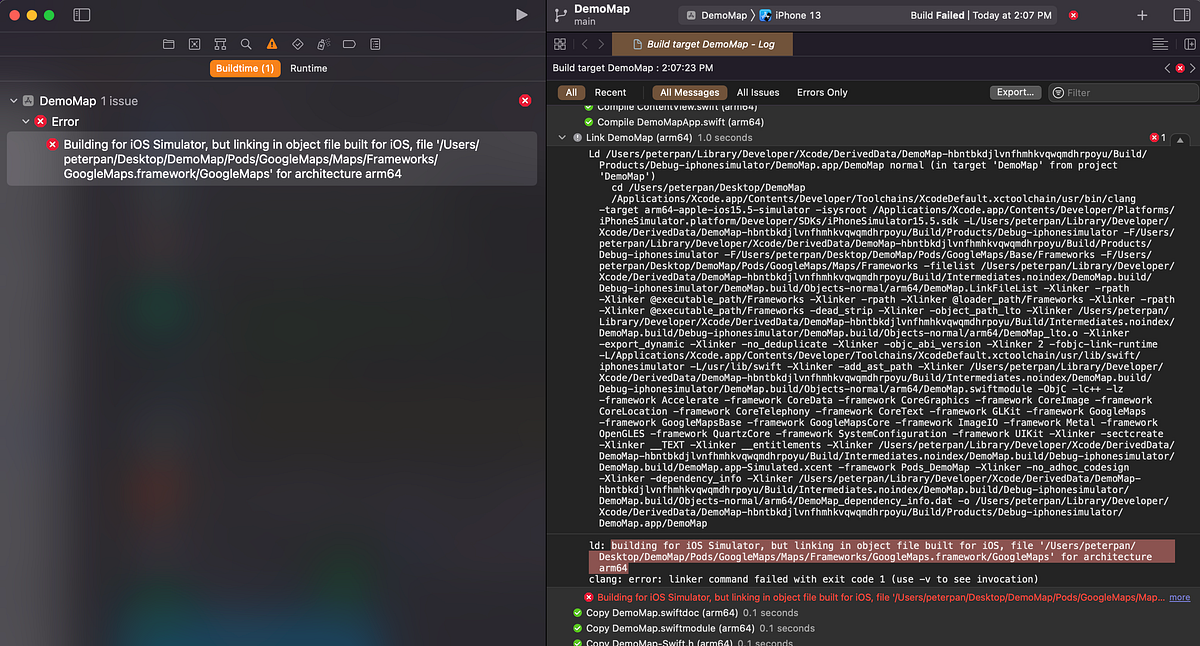Open the Find navigator magnifying glass
The image size is (1200, 646).
245,44
